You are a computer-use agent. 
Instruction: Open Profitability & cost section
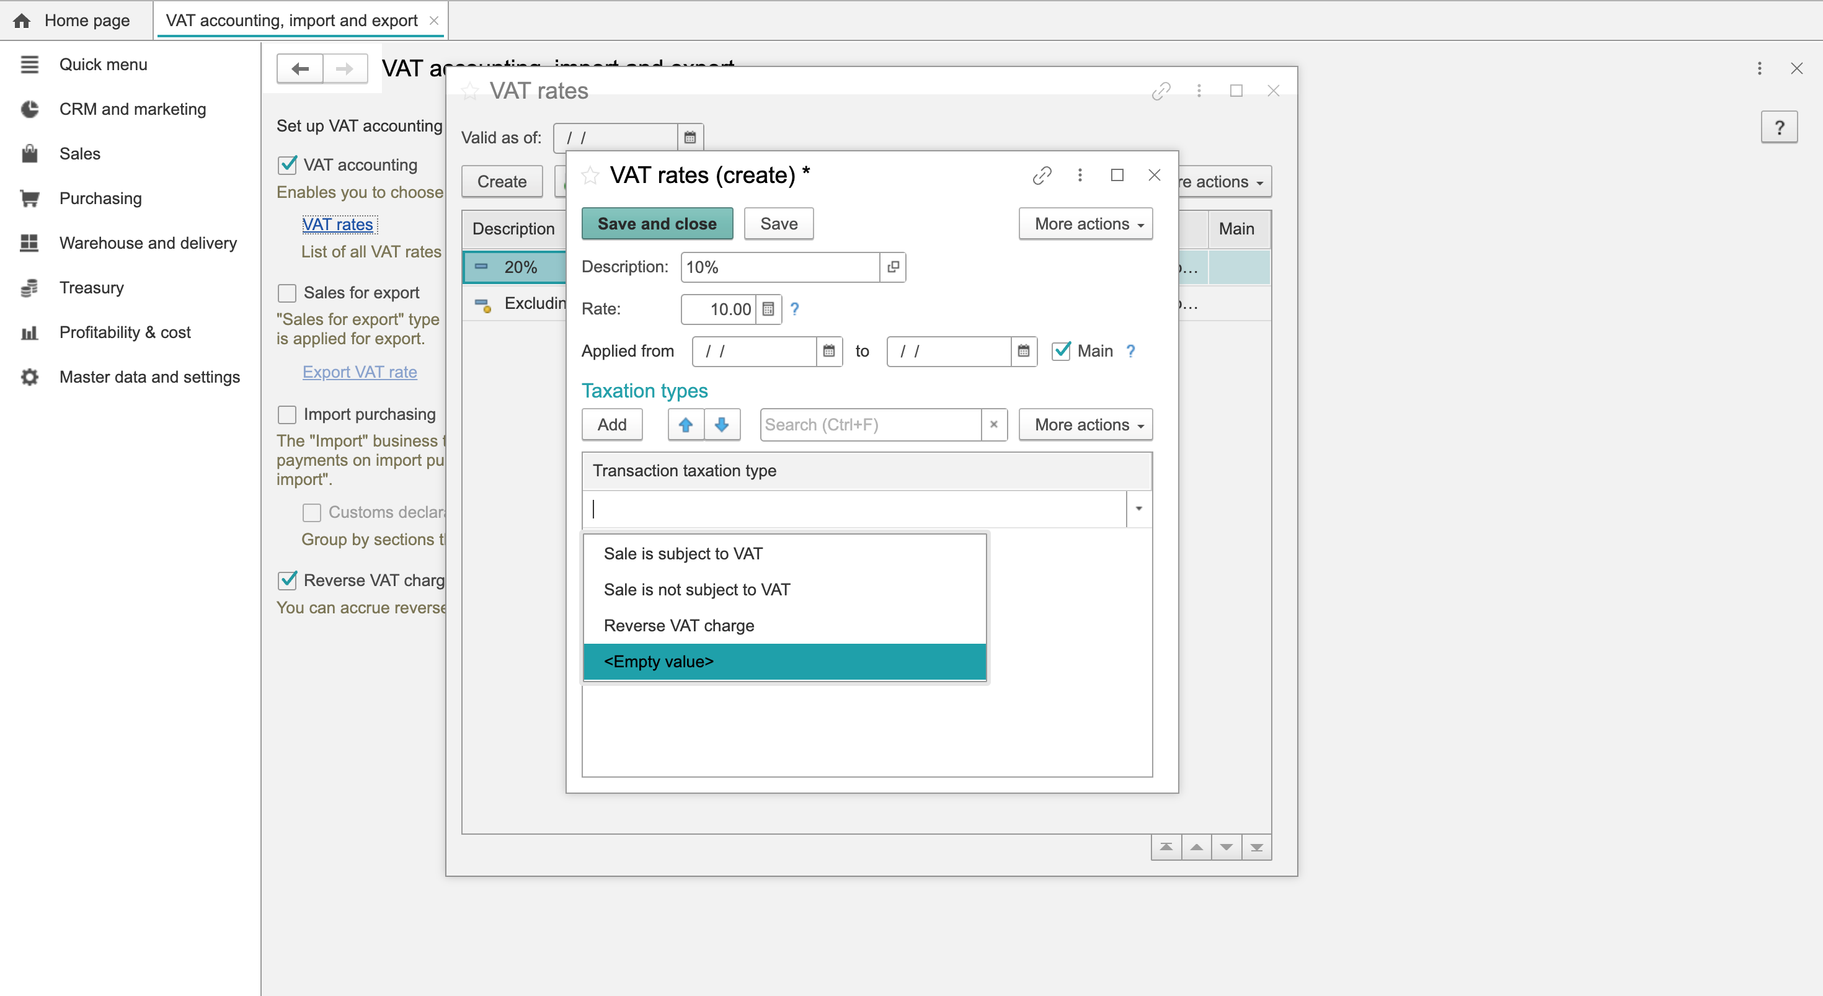(x=124, y=332)
